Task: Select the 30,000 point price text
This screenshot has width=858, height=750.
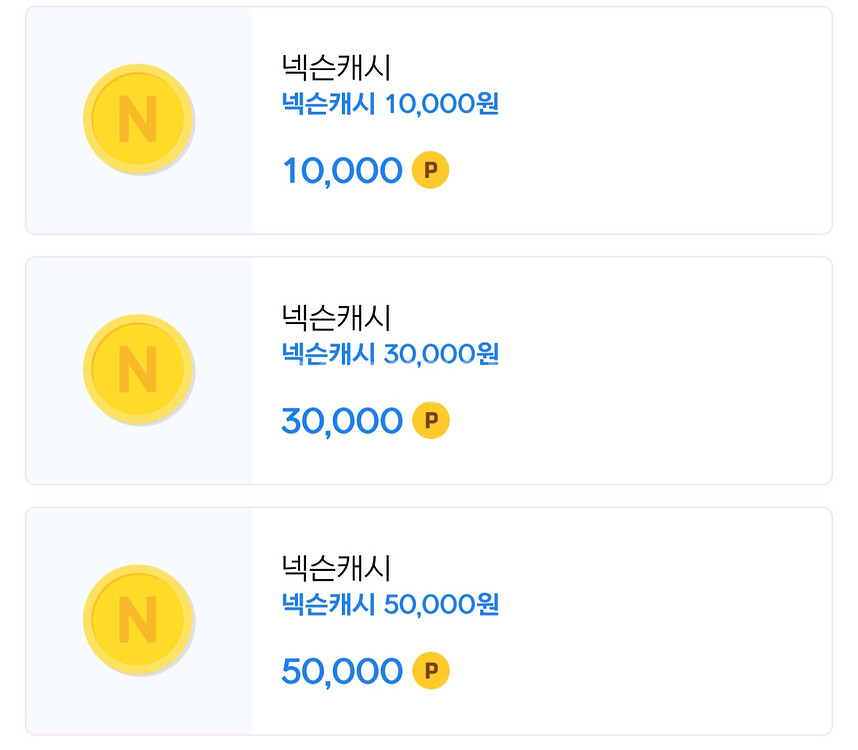Action: click(x=342, y=421)
